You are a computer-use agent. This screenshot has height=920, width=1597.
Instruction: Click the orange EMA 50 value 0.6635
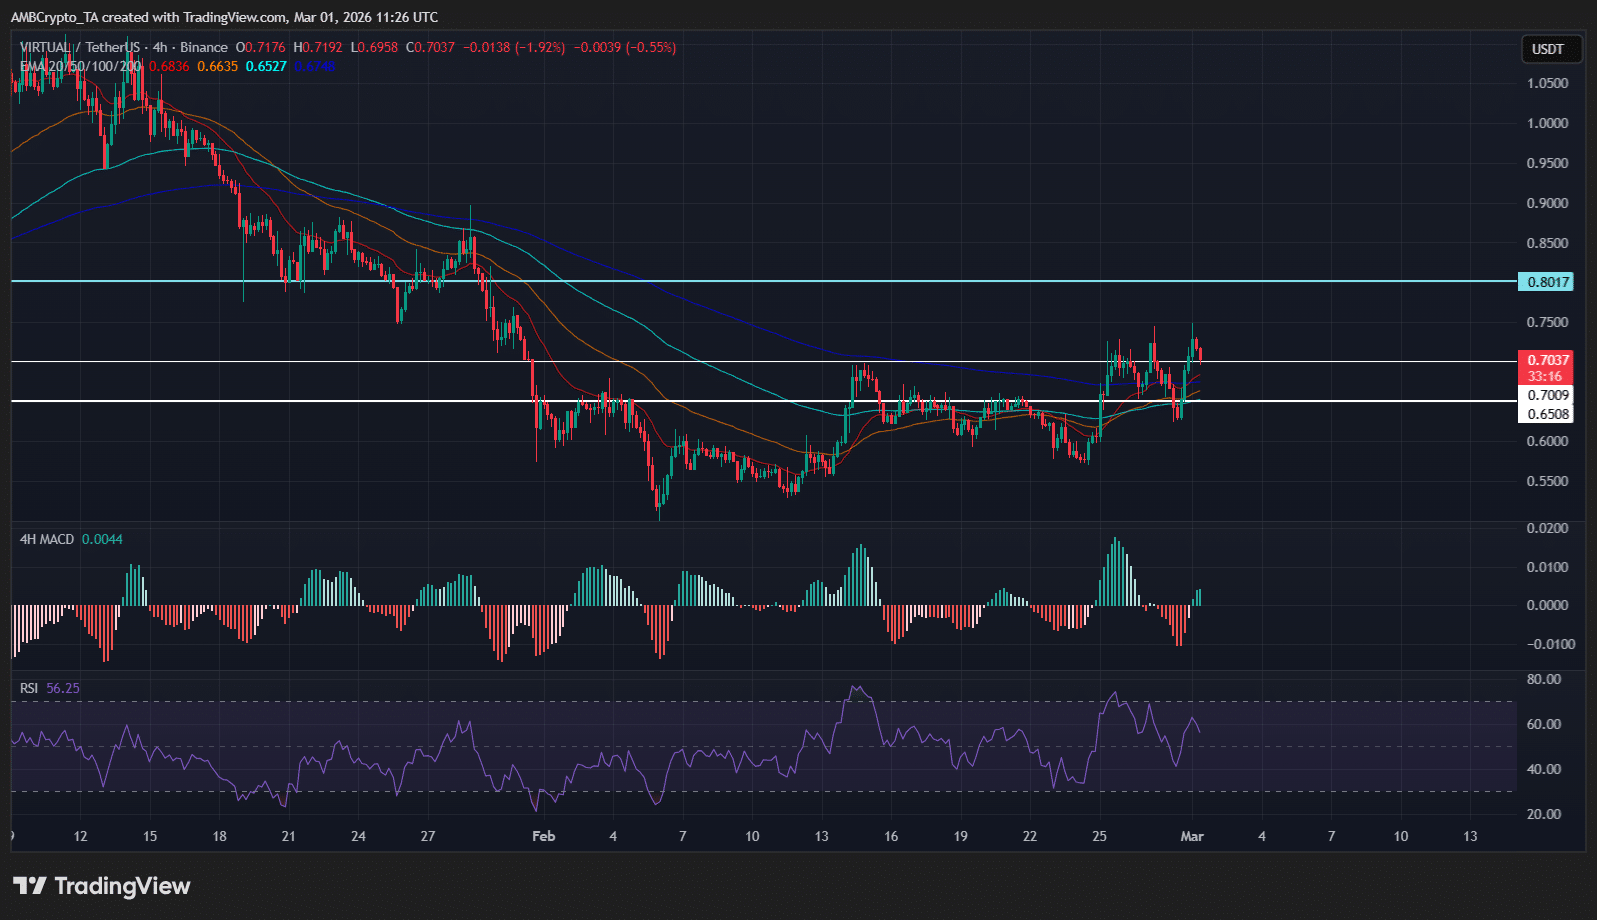(x=217, y=66)
